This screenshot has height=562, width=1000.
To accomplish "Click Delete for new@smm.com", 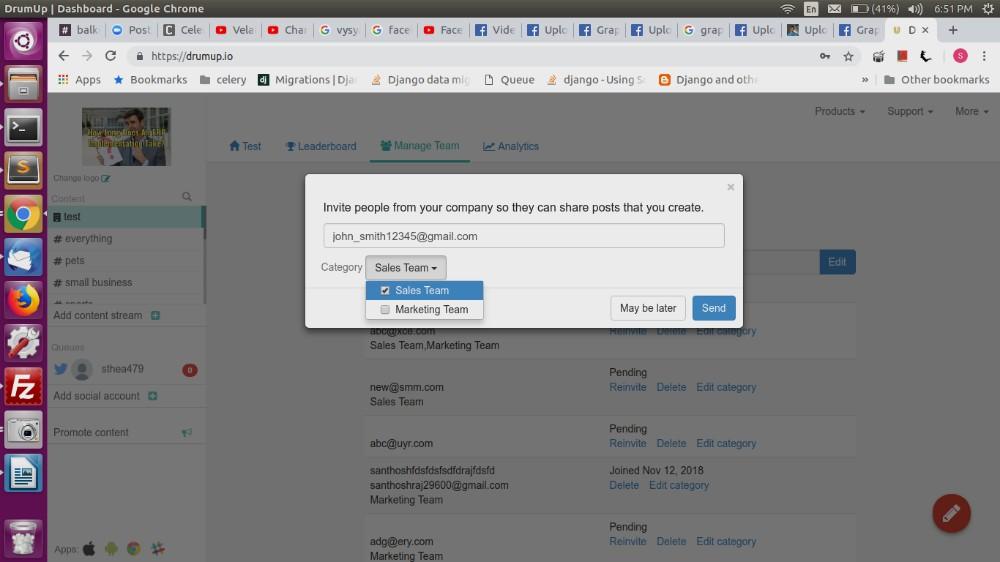I will pos(671,387).
